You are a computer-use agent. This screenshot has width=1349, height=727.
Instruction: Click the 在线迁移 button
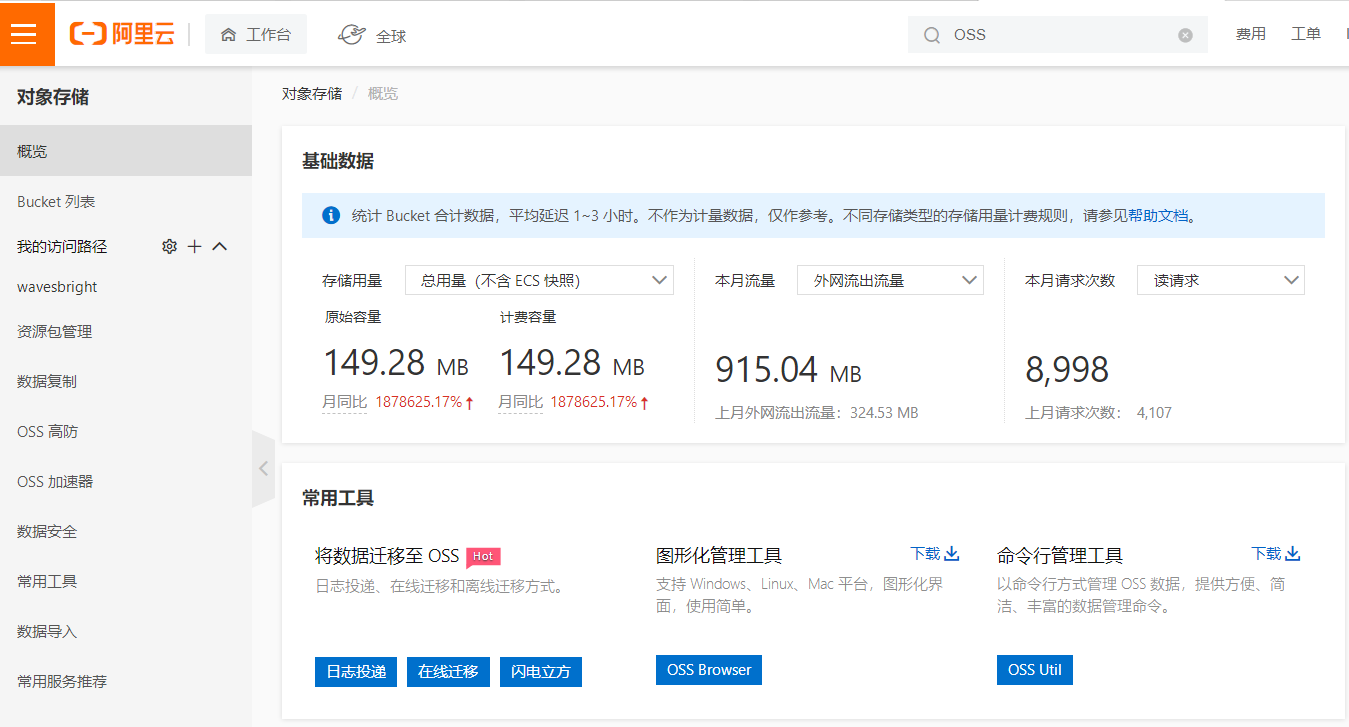click(x=449, y=671)
